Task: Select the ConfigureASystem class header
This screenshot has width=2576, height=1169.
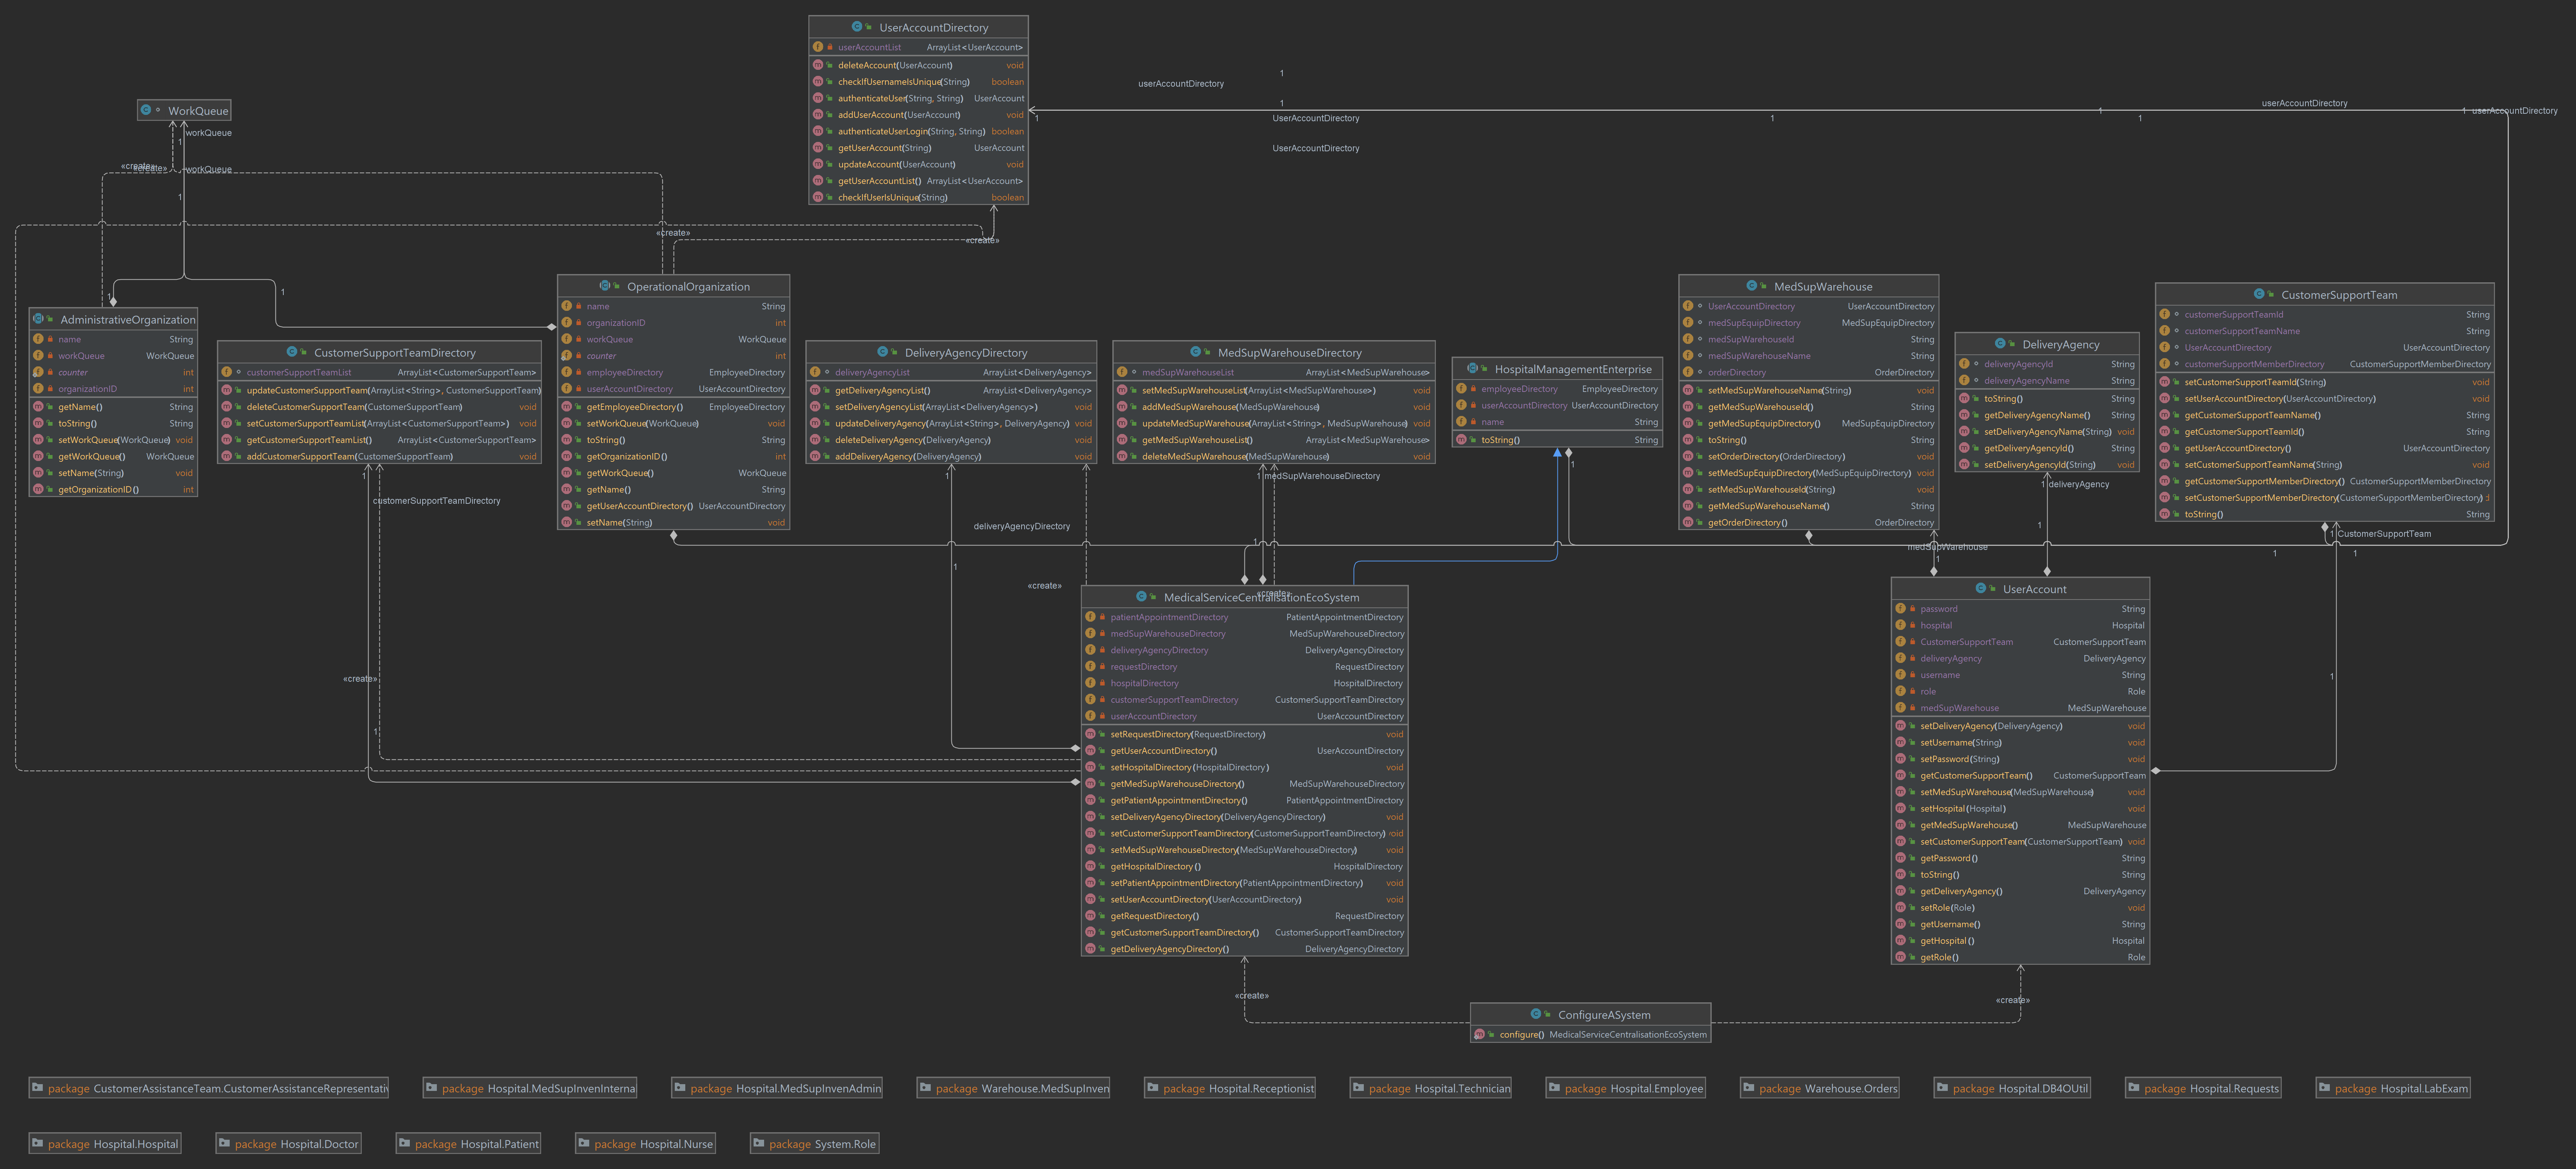Action: 1590,1014
